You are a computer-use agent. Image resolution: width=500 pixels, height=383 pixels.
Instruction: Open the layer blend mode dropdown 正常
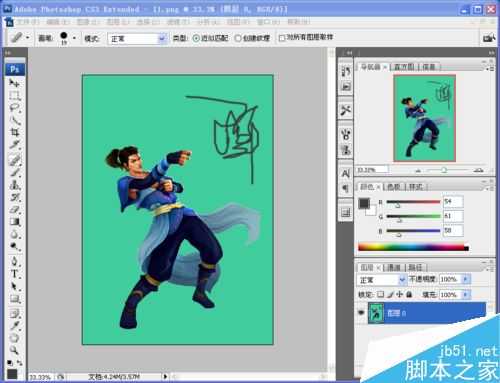pos(382,280)
